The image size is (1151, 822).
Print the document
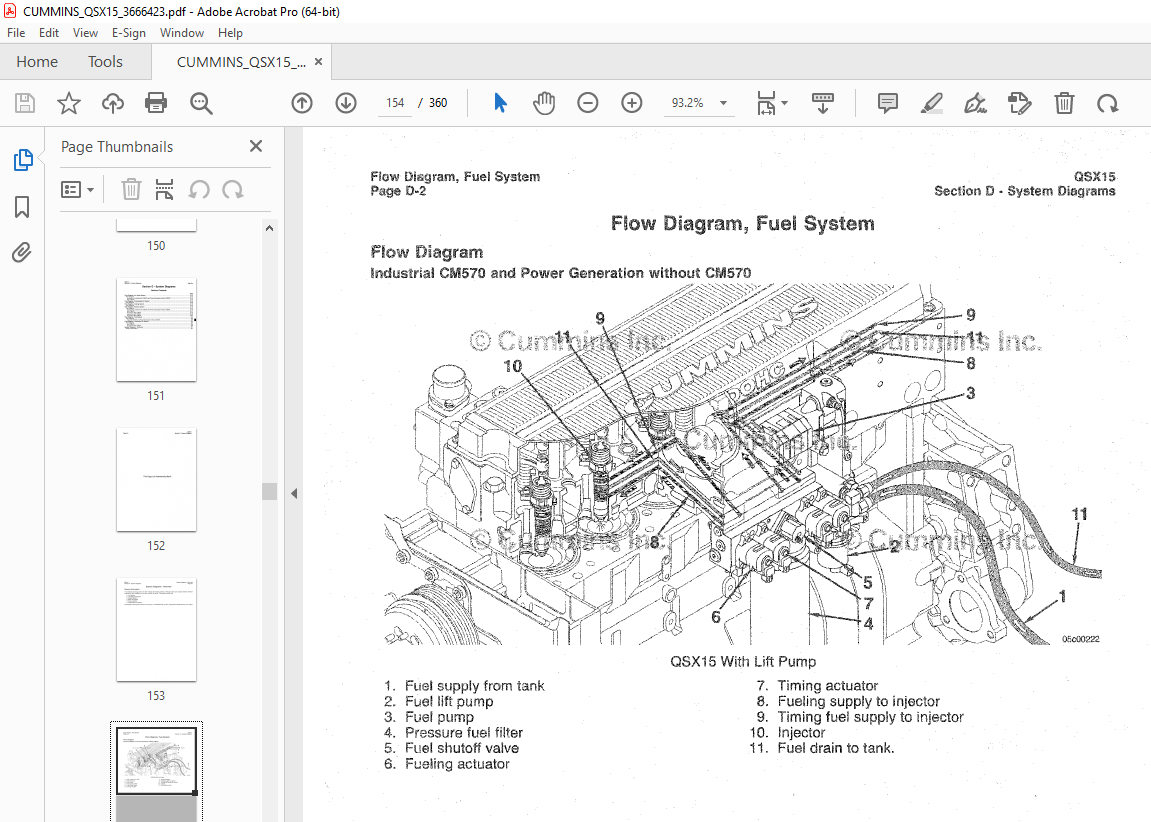156,103
